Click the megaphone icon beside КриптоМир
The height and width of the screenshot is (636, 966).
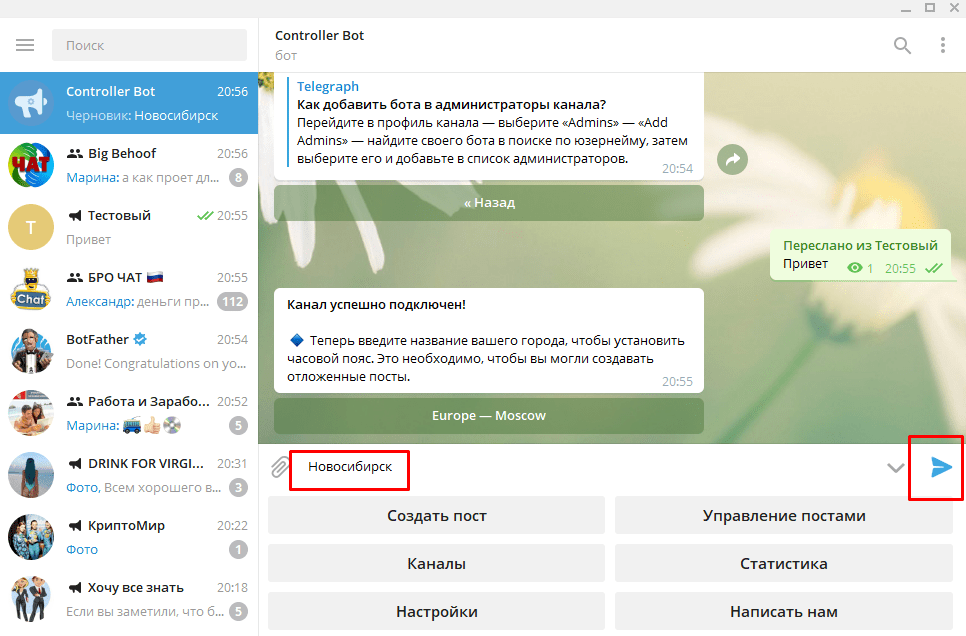click(75, 526)
